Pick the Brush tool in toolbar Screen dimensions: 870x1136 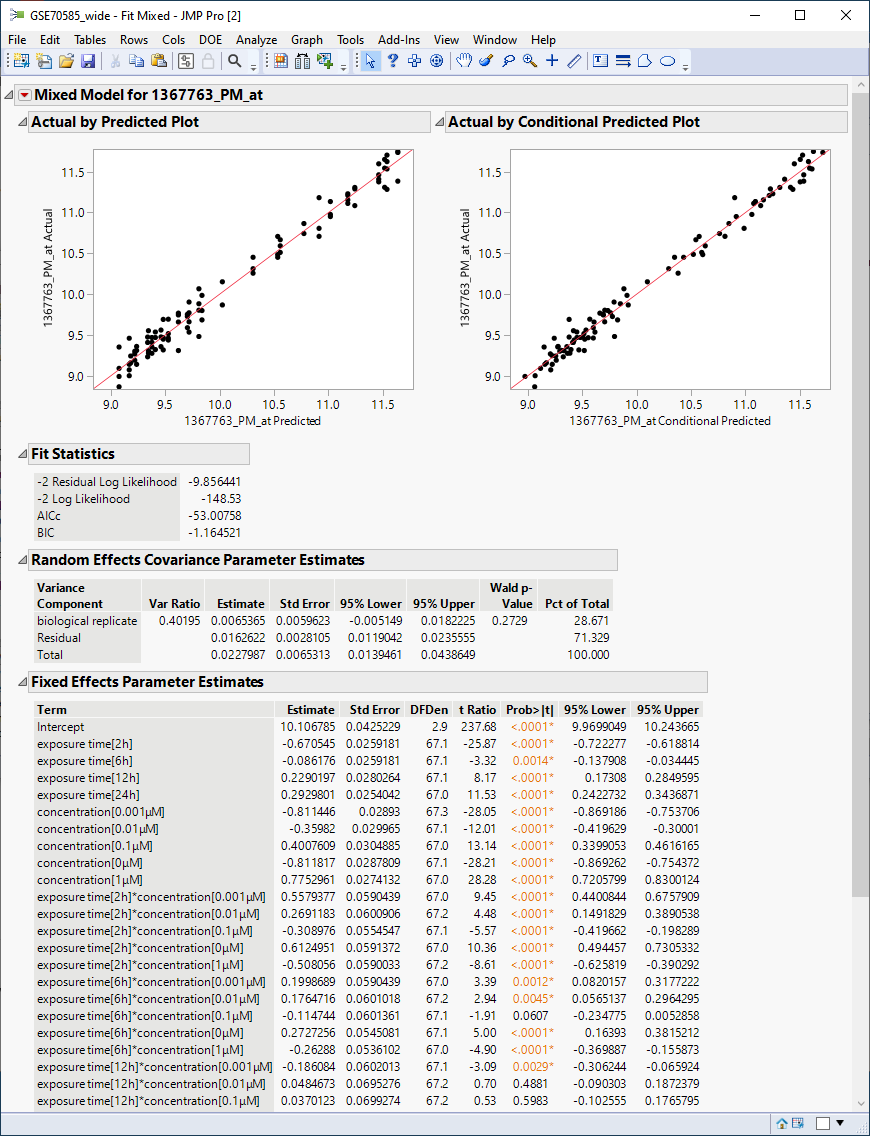[486, 61]
